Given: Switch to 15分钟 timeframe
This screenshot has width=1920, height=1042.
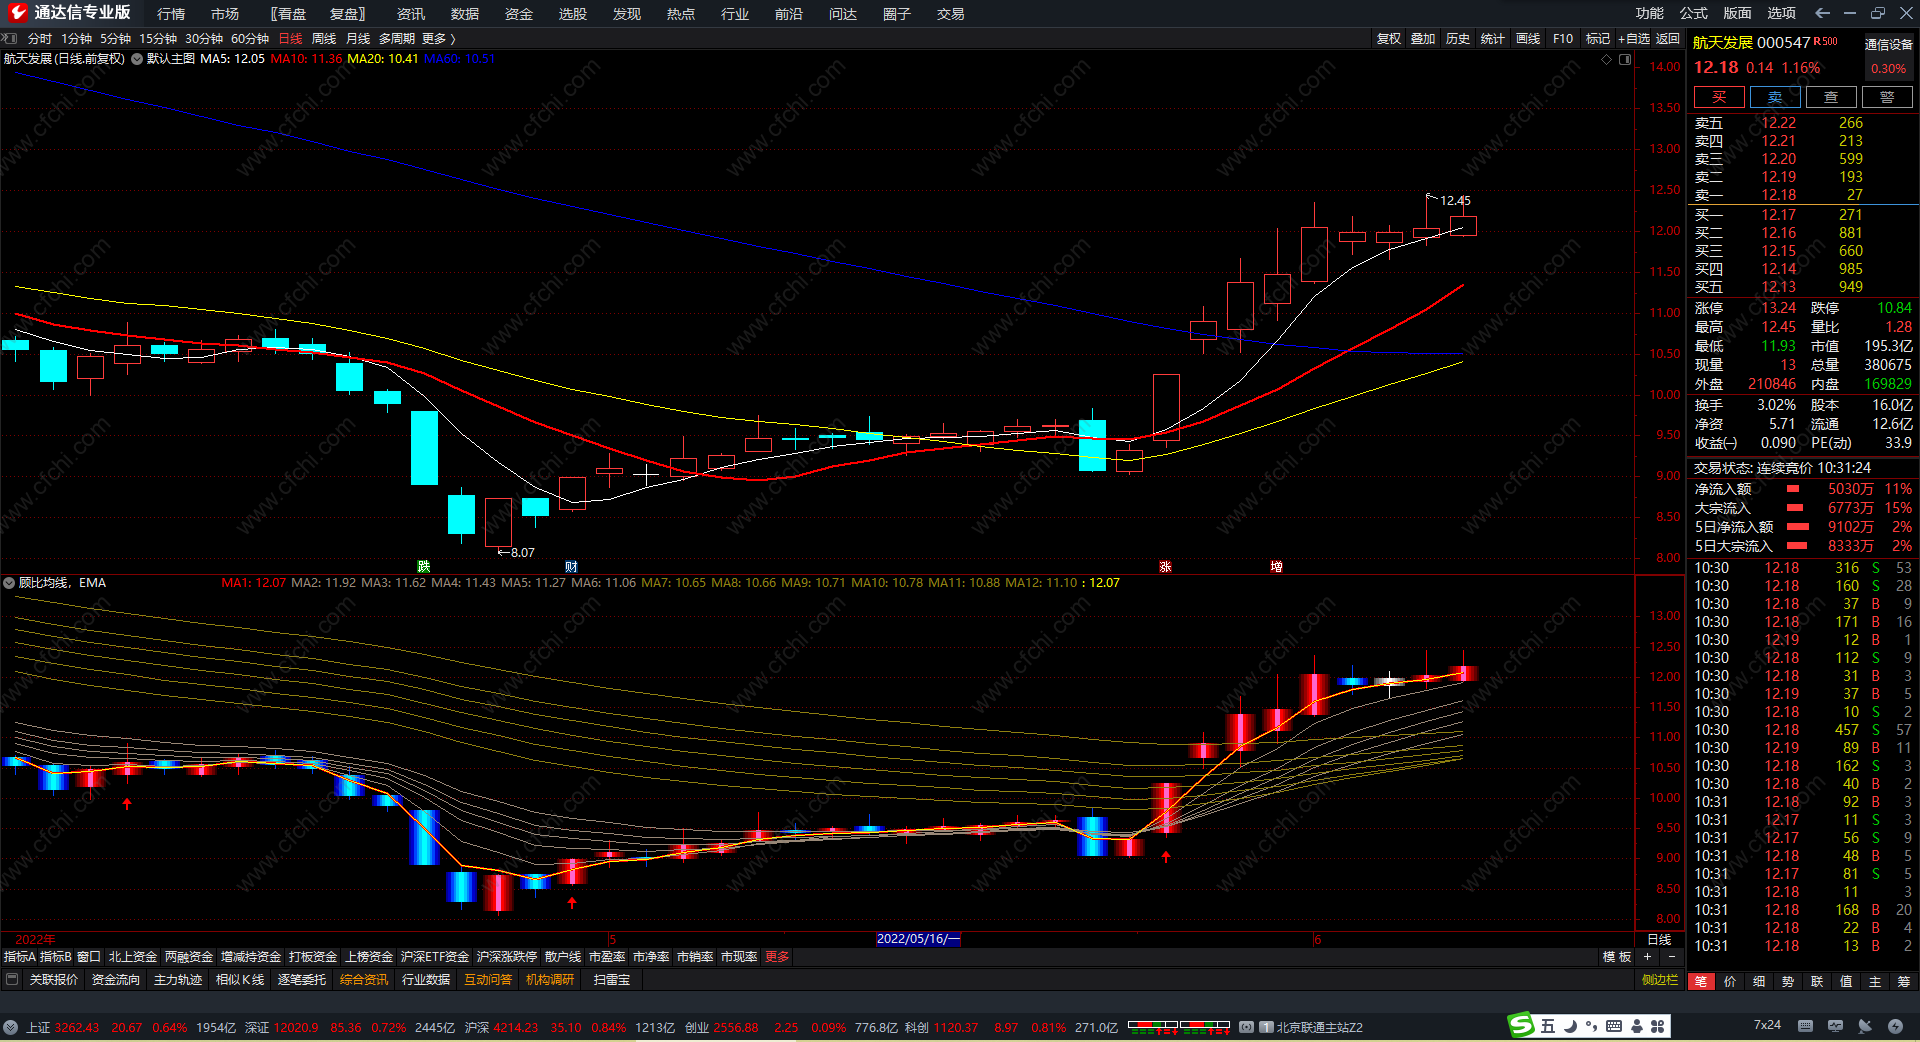Looking at the screenshot, I should [x=158, y=38].
